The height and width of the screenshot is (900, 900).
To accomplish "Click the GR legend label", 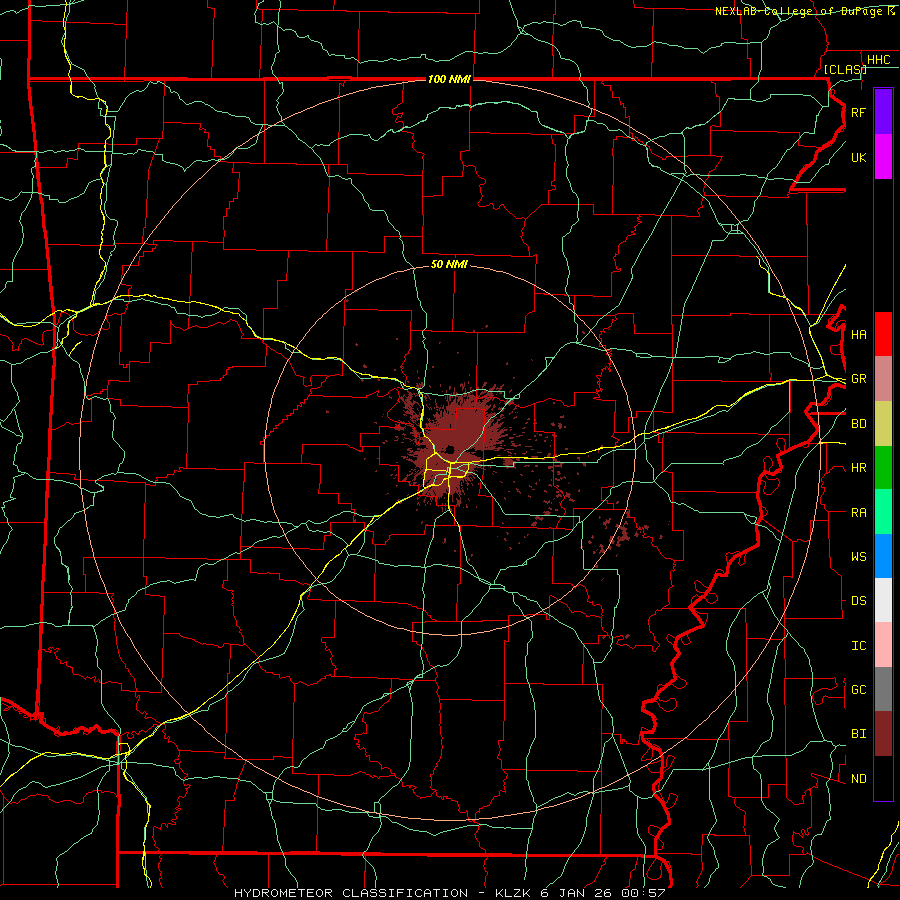I will tap(858, 379).
